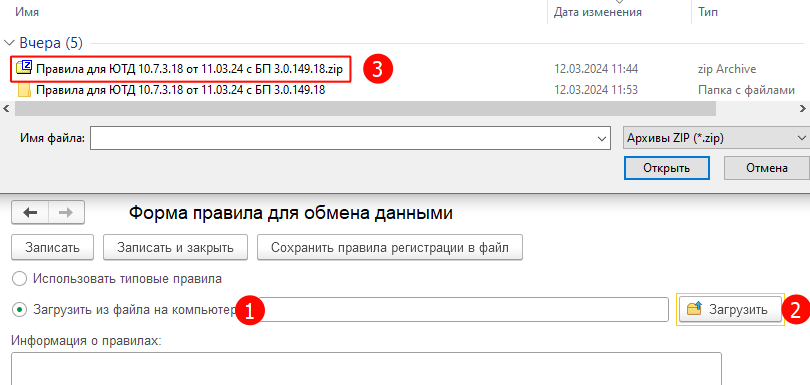The width and height of the screenshot is (810, 385).
Task: Select radio button Загрузить из файла на компьютере
Action: click(19, 310)
